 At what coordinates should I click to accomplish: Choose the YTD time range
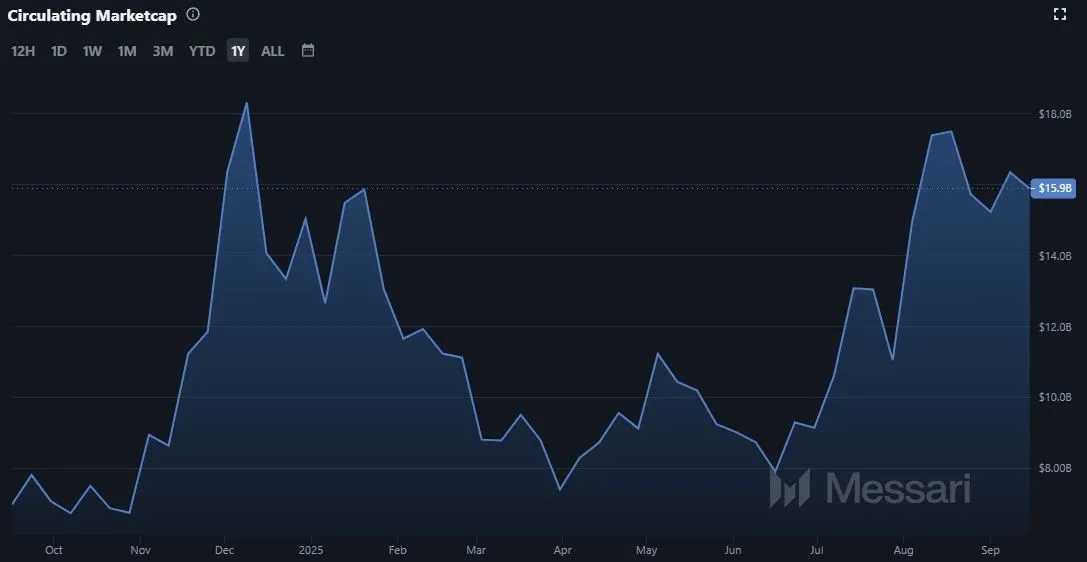point(202,51)
